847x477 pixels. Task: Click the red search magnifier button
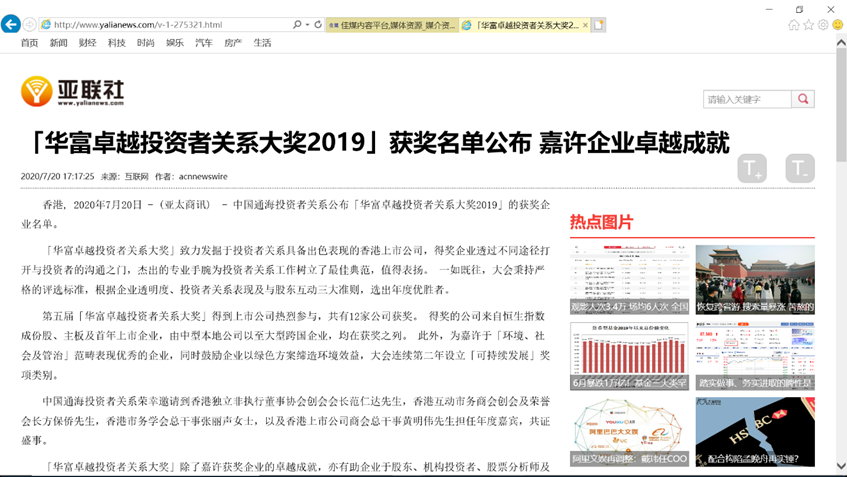tap(803, 99)
